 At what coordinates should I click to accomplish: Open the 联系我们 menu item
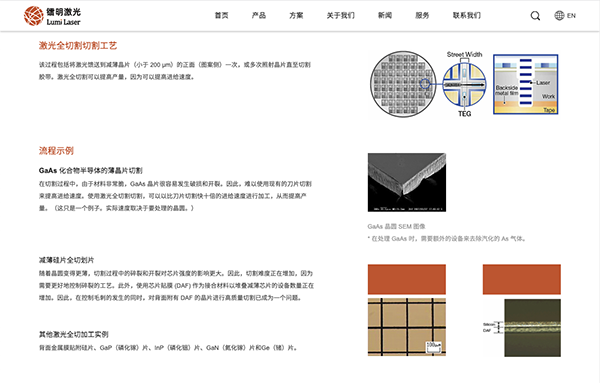click(466, 15)
